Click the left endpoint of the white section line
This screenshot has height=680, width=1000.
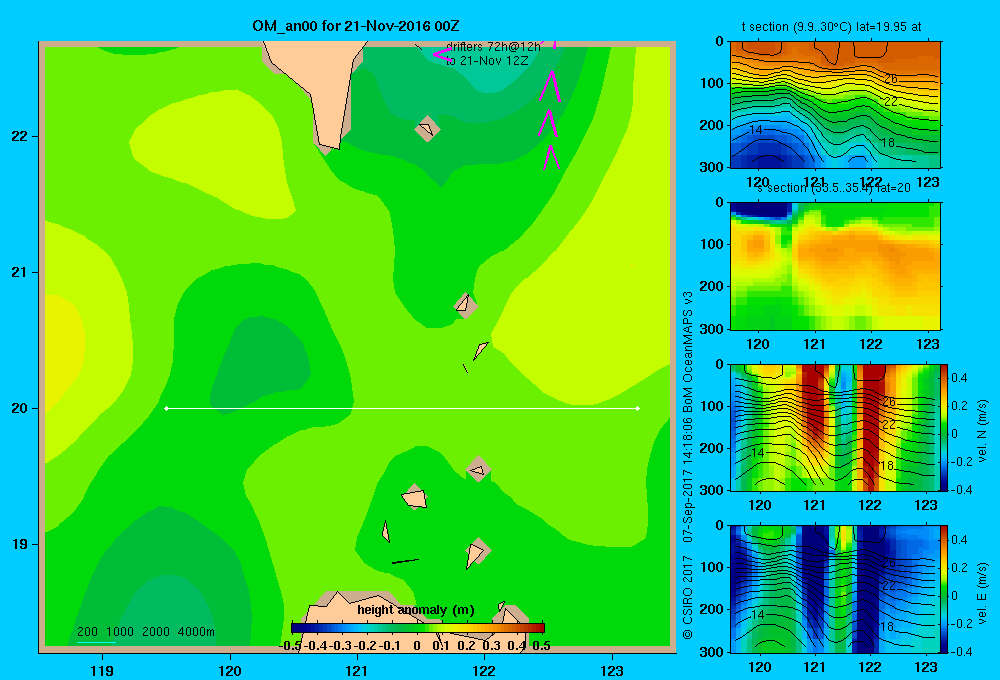[166, 408]
